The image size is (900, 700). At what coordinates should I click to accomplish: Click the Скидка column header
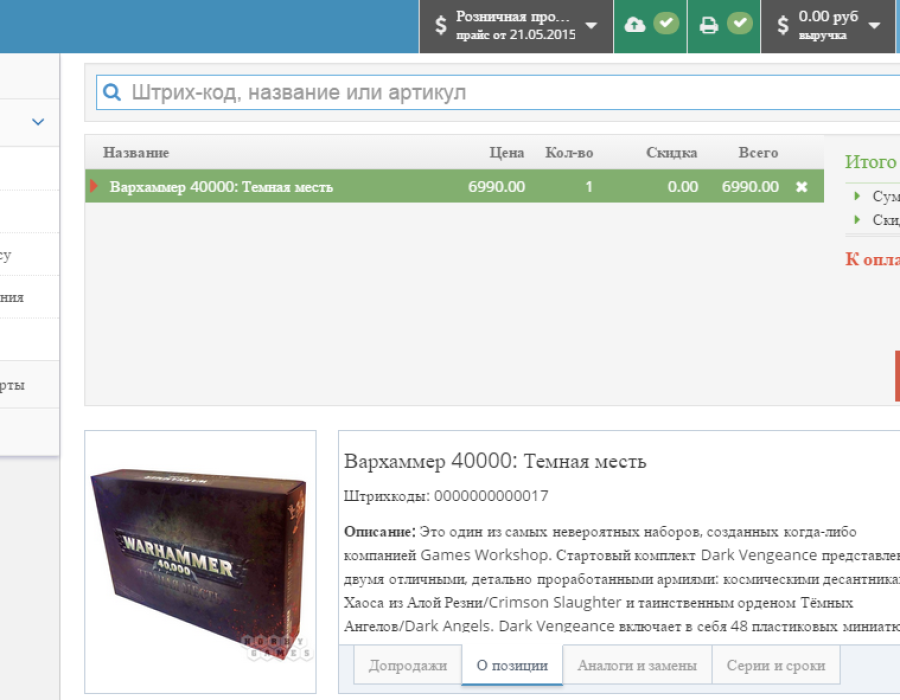(672, 153)
